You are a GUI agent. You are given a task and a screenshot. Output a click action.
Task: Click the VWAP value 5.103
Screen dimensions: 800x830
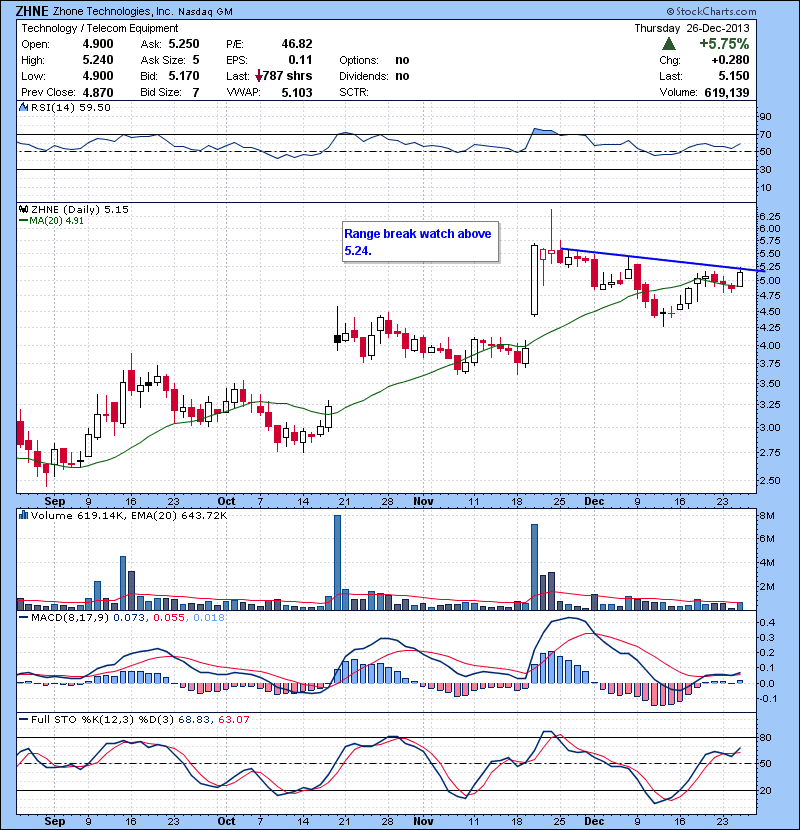(x=297, y=93)
